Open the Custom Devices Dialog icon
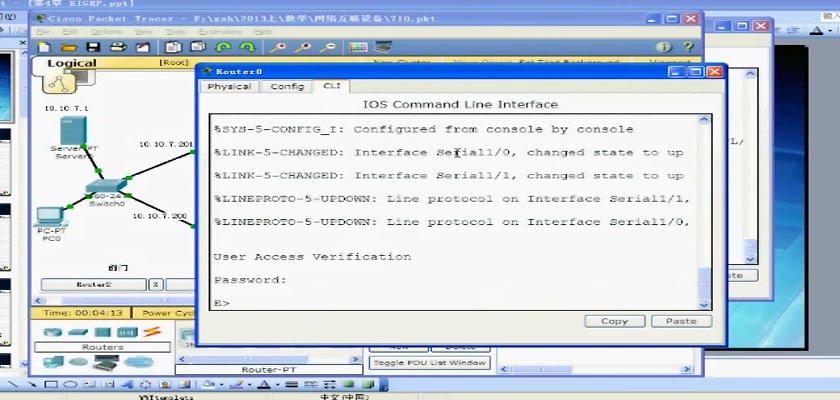Screen dimensions: 840x400 coord(383,47)
